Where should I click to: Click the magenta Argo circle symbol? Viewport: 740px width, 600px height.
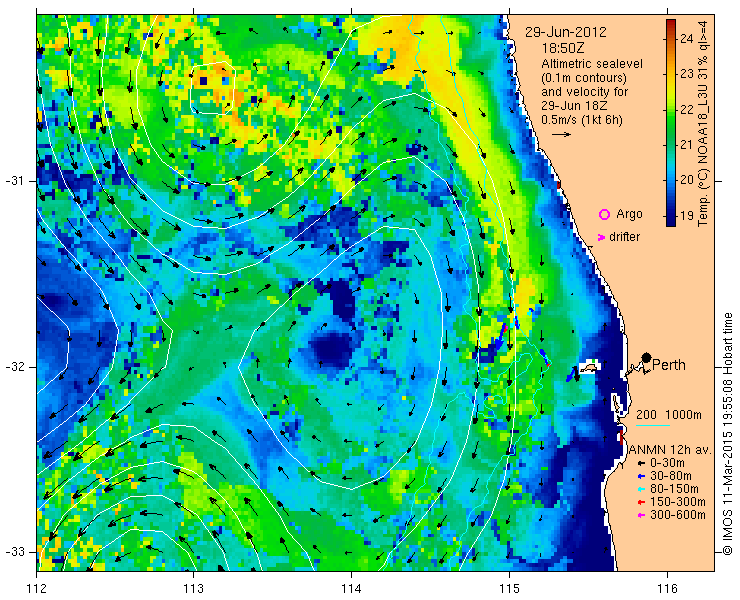[x=604, y=214]
